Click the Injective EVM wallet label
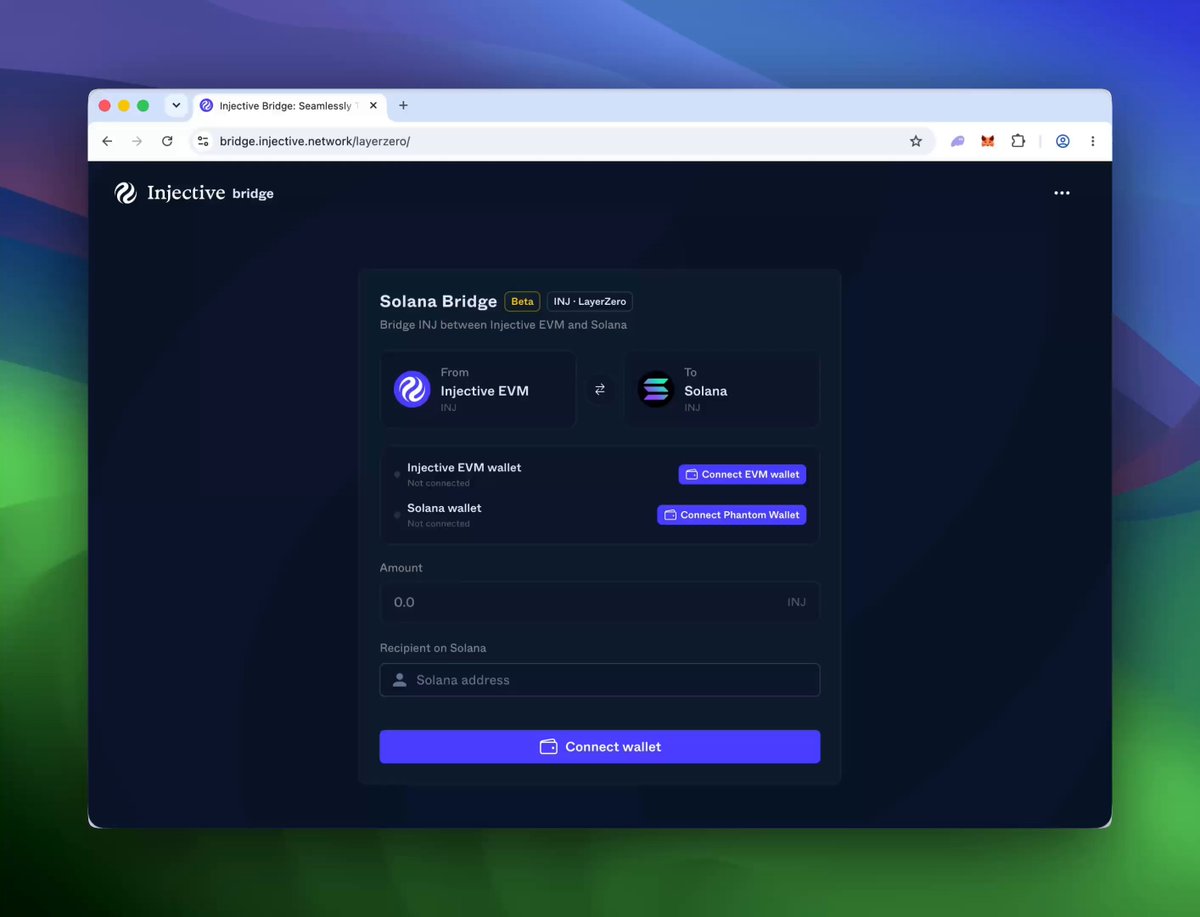1200x917 pixels. 464,467
